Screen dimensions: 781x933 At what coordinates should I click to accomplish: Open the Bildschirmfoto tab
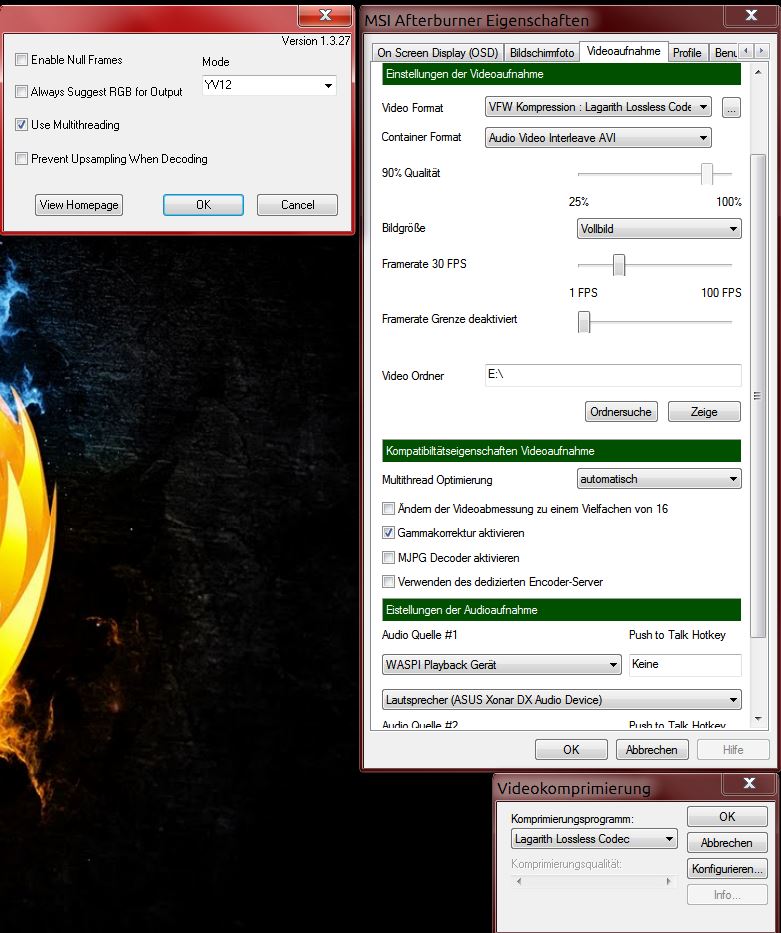coord(542,52)
